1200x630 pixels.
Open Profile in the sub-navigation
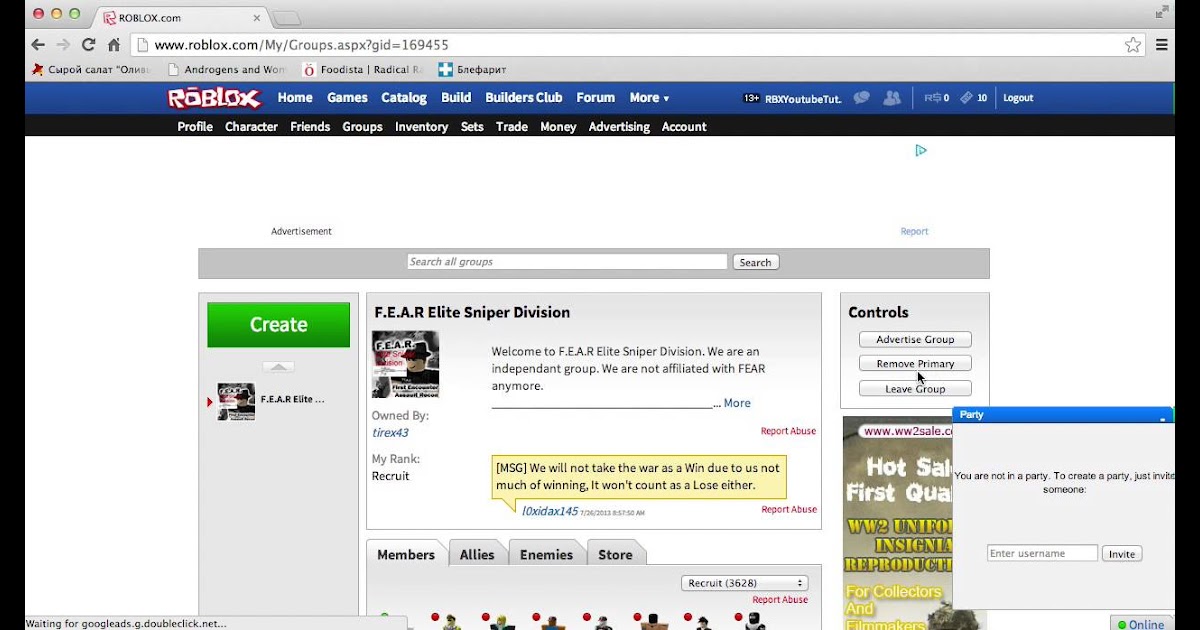click(x=195, y=127)
